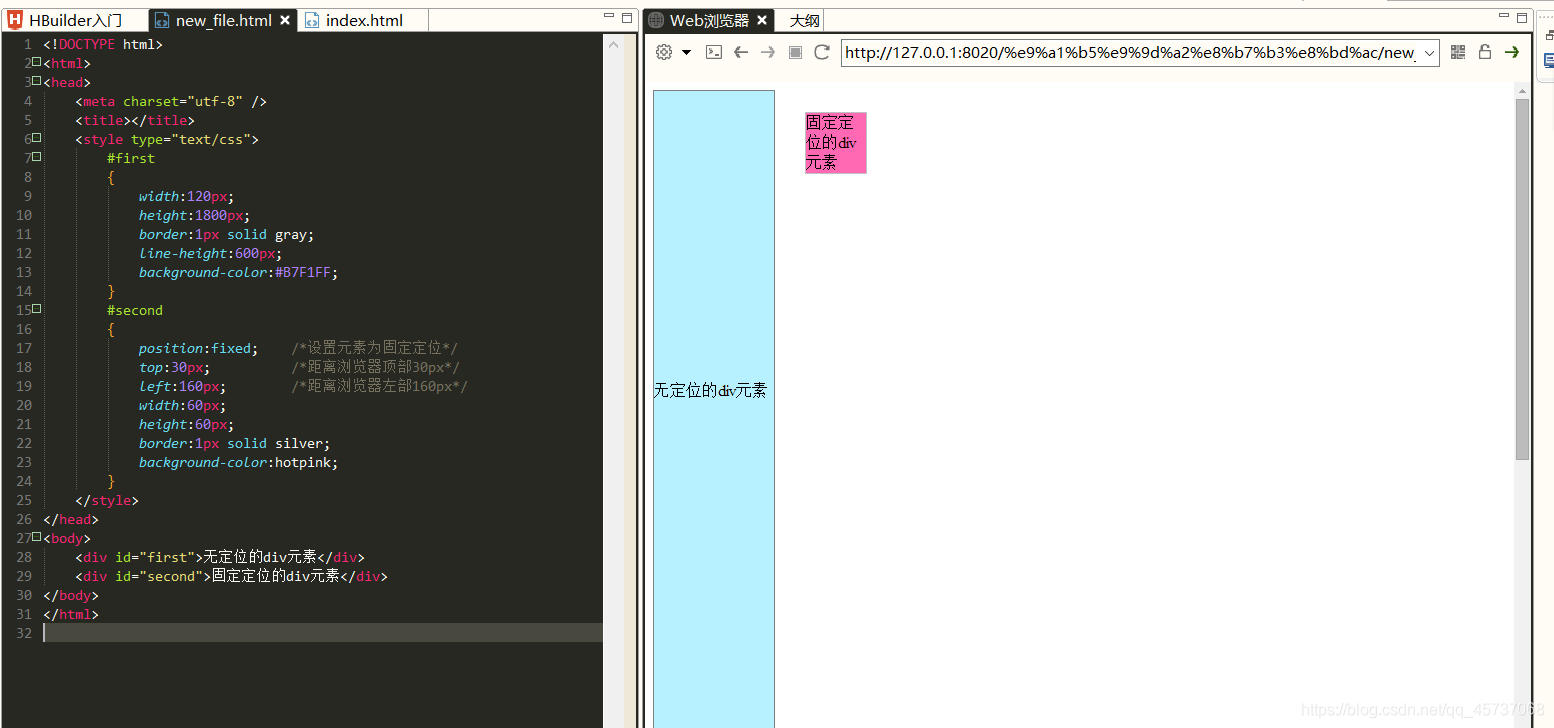Switch to the HBuilder入门 tab
Viewport: 1554px width, 728px height.
point(74,20)
